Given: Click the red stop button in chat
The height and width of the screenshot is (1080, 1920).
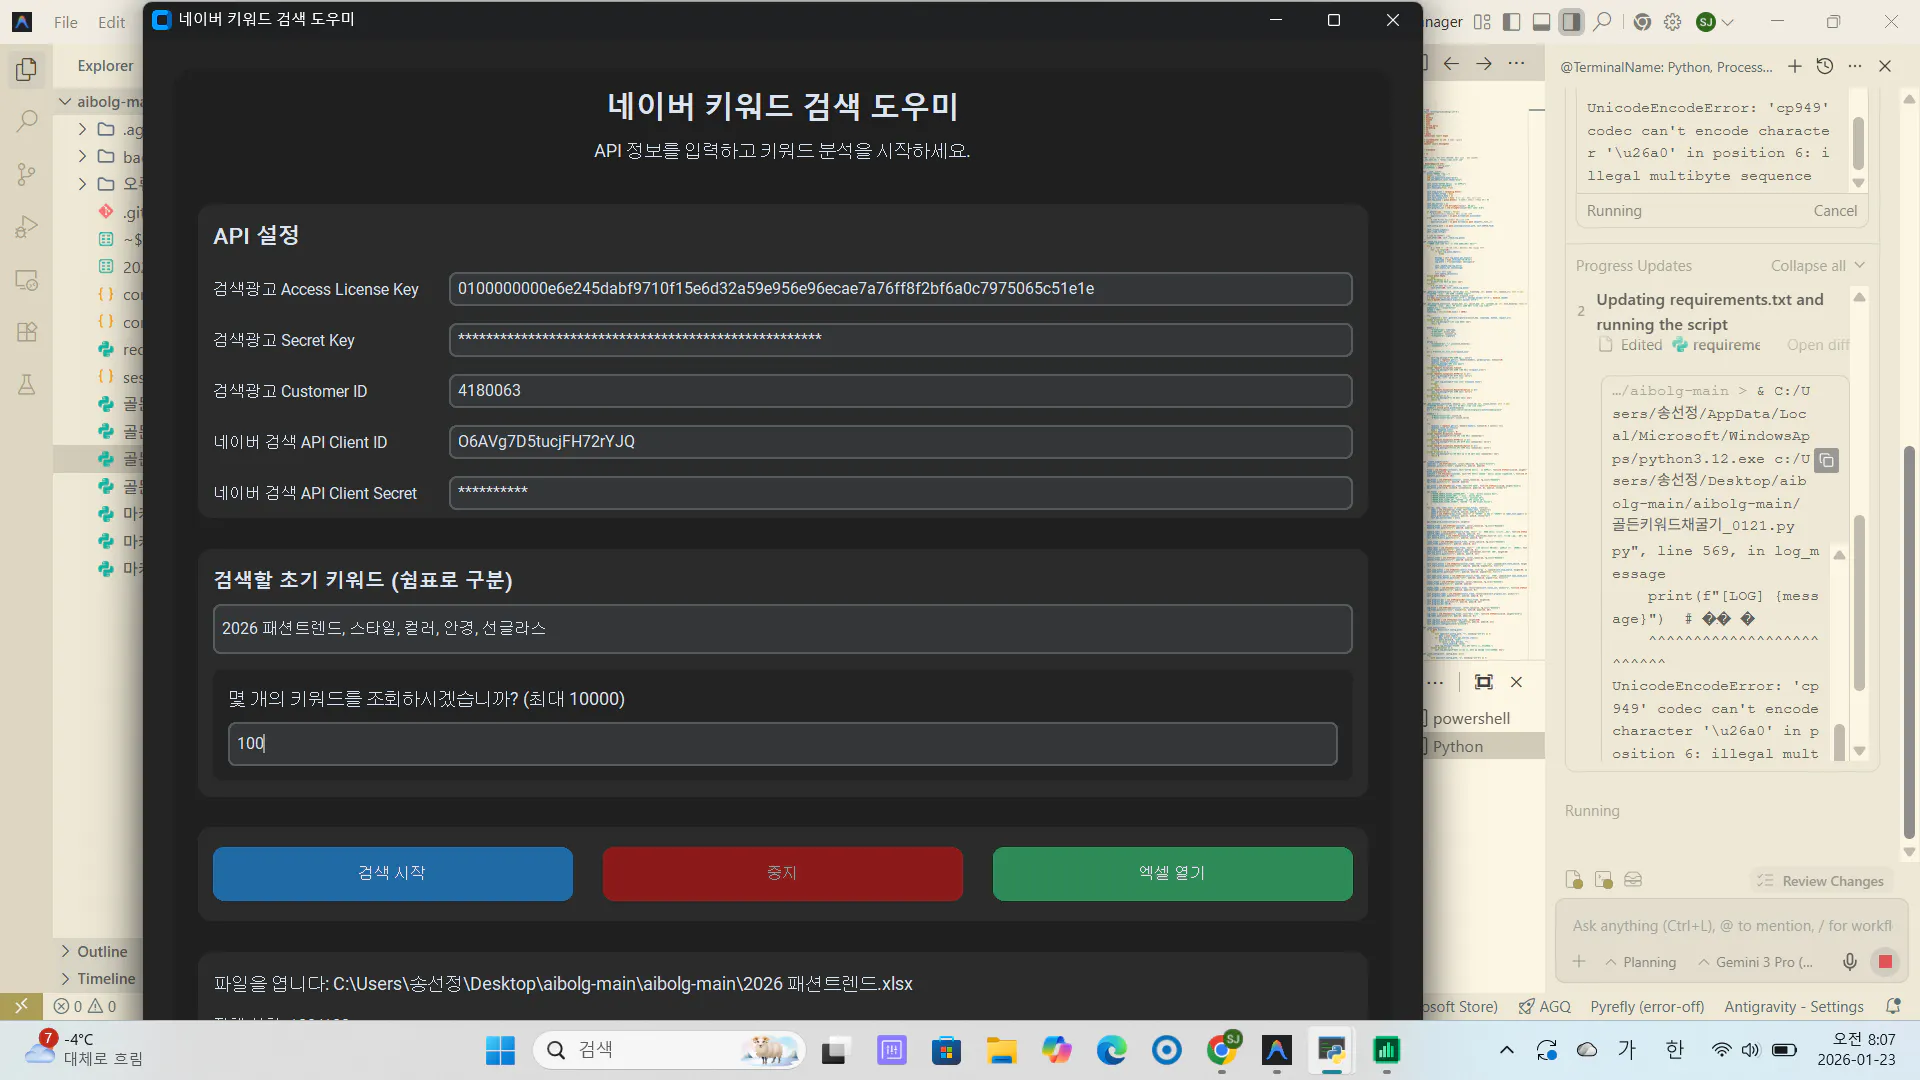Looking at the screenshot, I should click(x=1885, y=962).
